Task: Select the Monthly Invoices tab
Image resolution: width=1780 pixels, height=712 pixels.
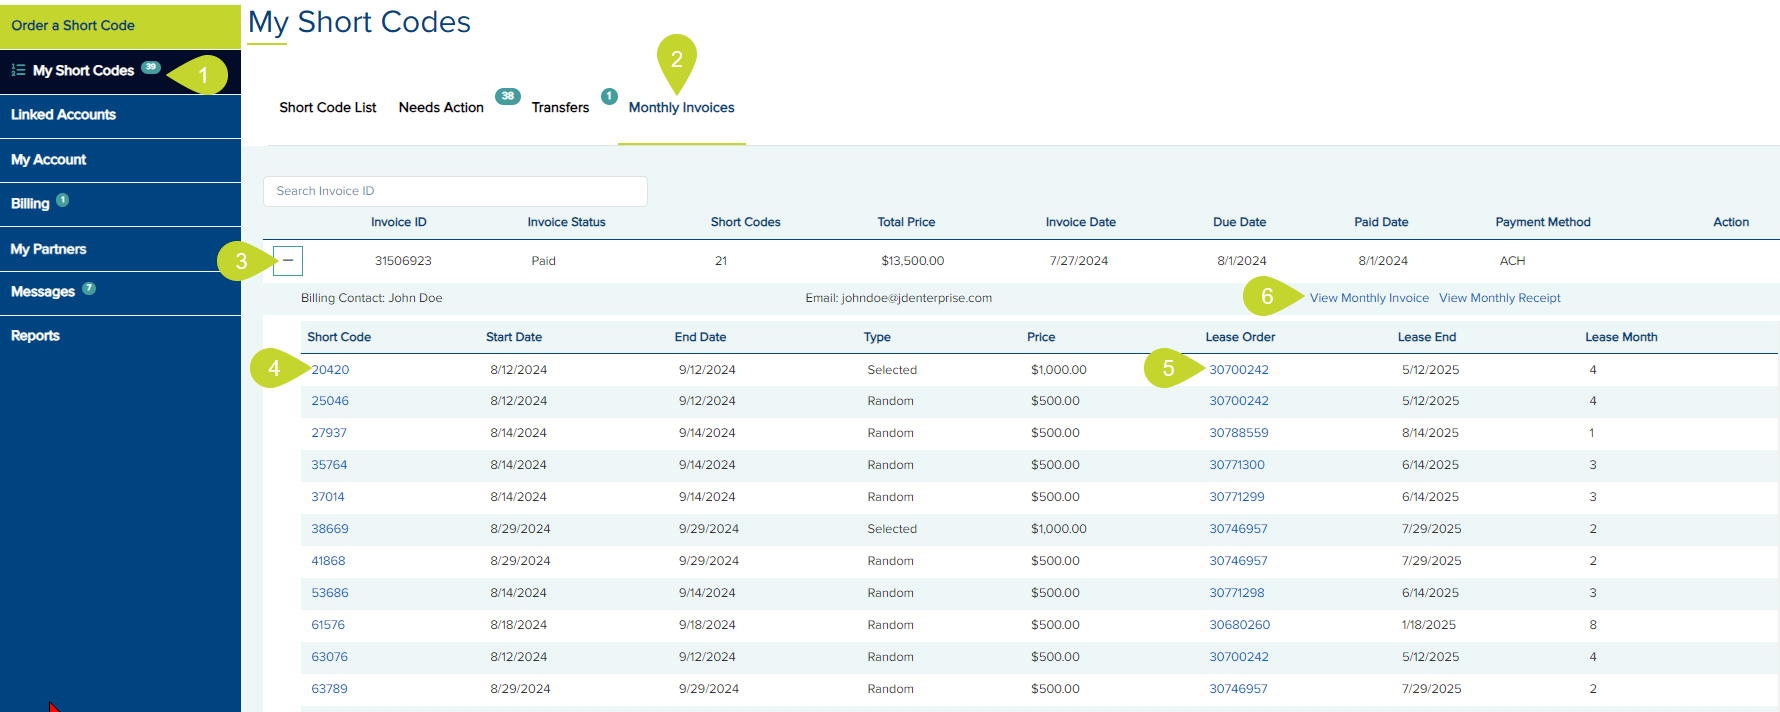Action: coord(681,108)
